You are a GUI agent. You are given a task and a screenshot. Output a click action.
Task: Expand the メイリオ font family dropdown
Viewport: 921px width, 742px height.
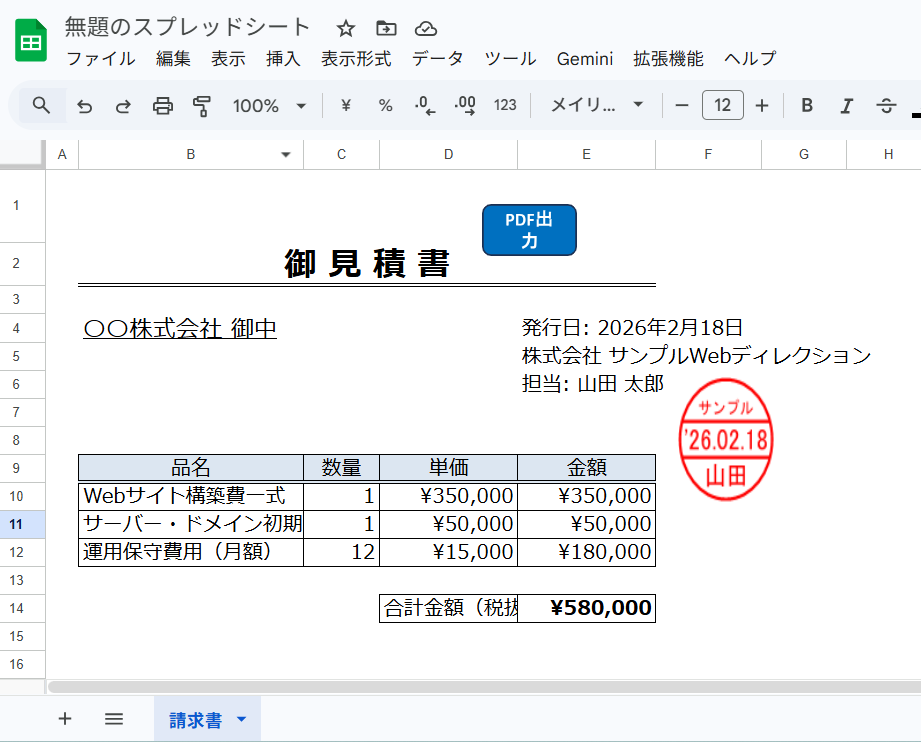coord(597,105)
